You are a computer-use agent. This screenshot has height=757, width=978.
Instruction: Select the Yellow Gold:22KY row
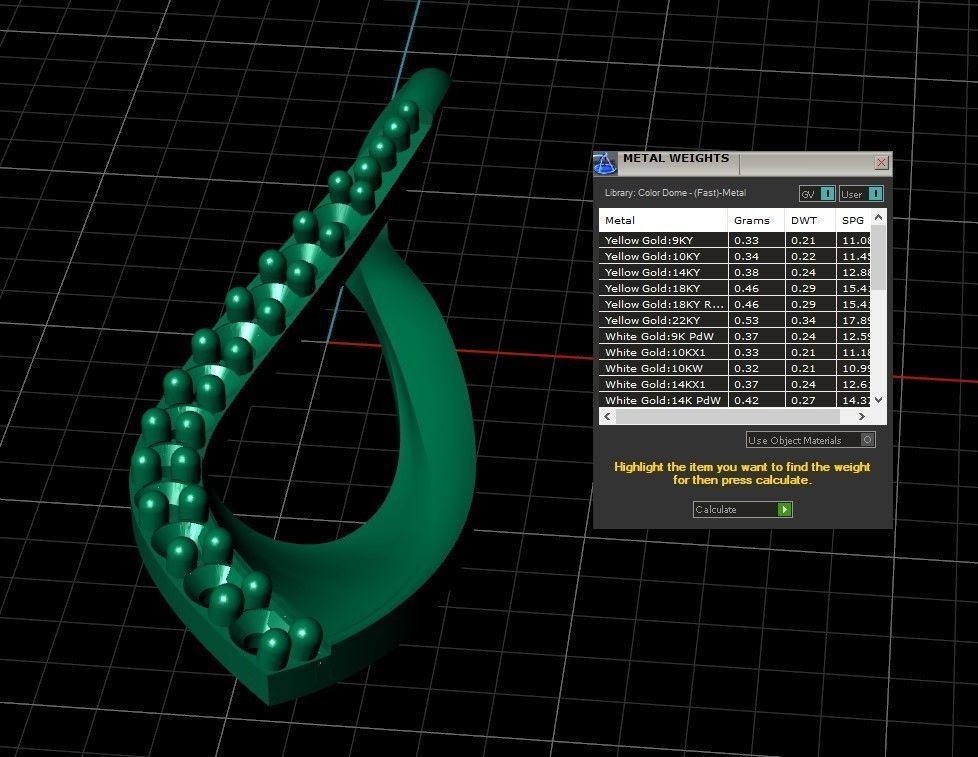[x=734, y=321]
